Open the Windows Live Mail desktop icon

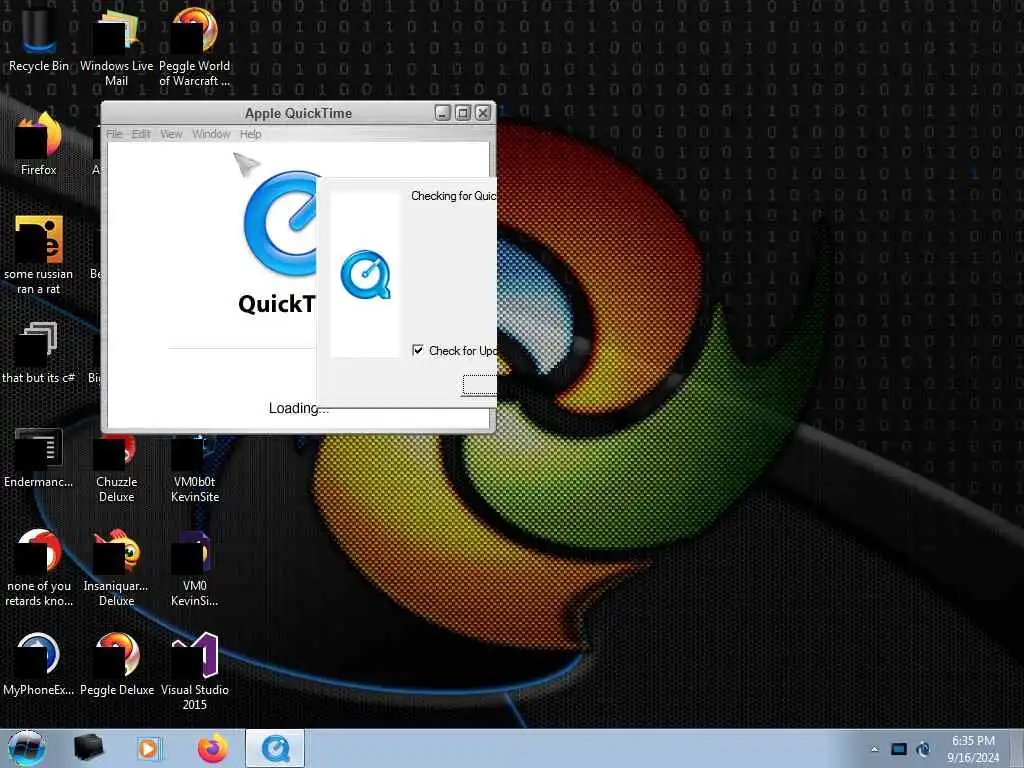point(116,46)
